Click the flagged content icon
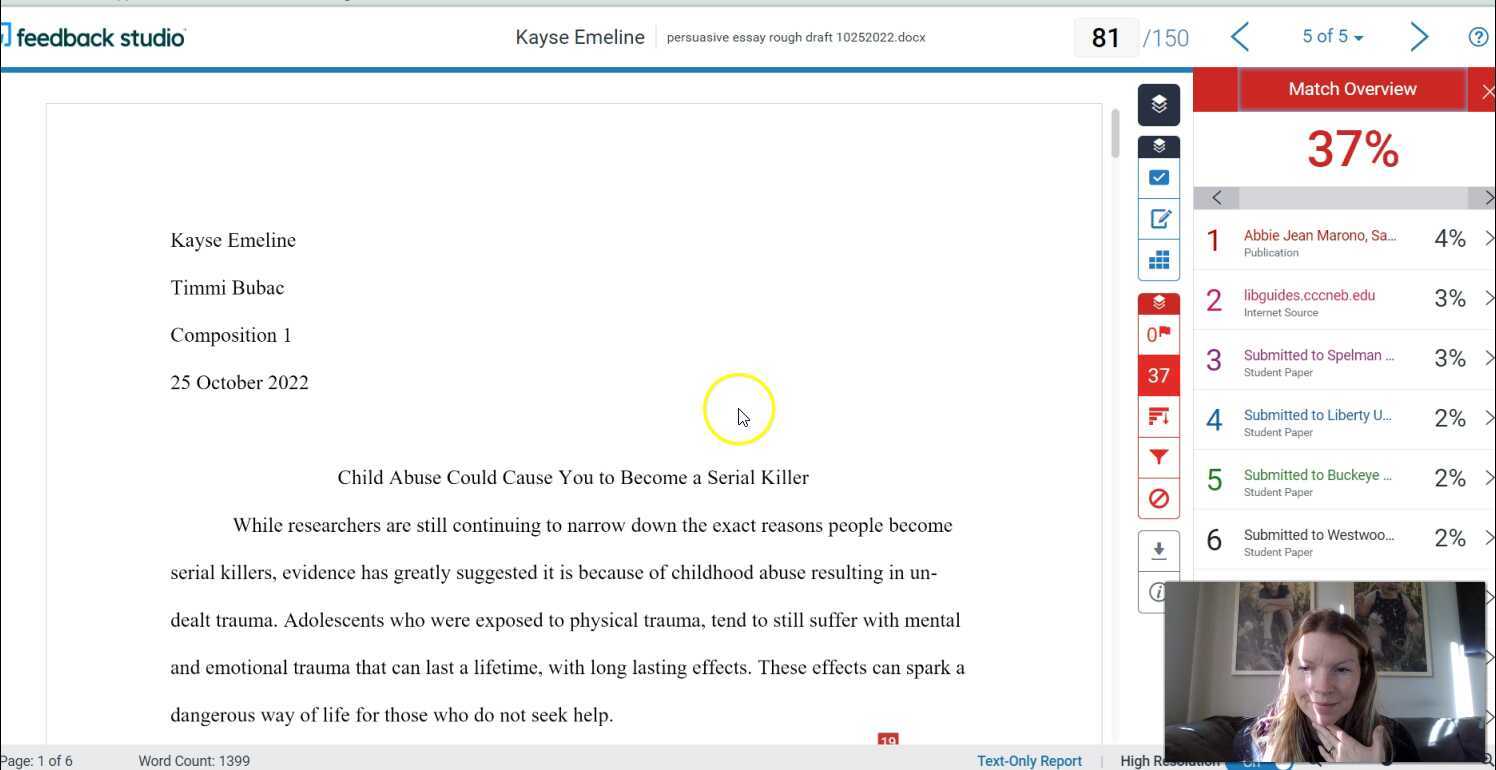Screen dimensions: 1496x770 [x=1158, y=334]
